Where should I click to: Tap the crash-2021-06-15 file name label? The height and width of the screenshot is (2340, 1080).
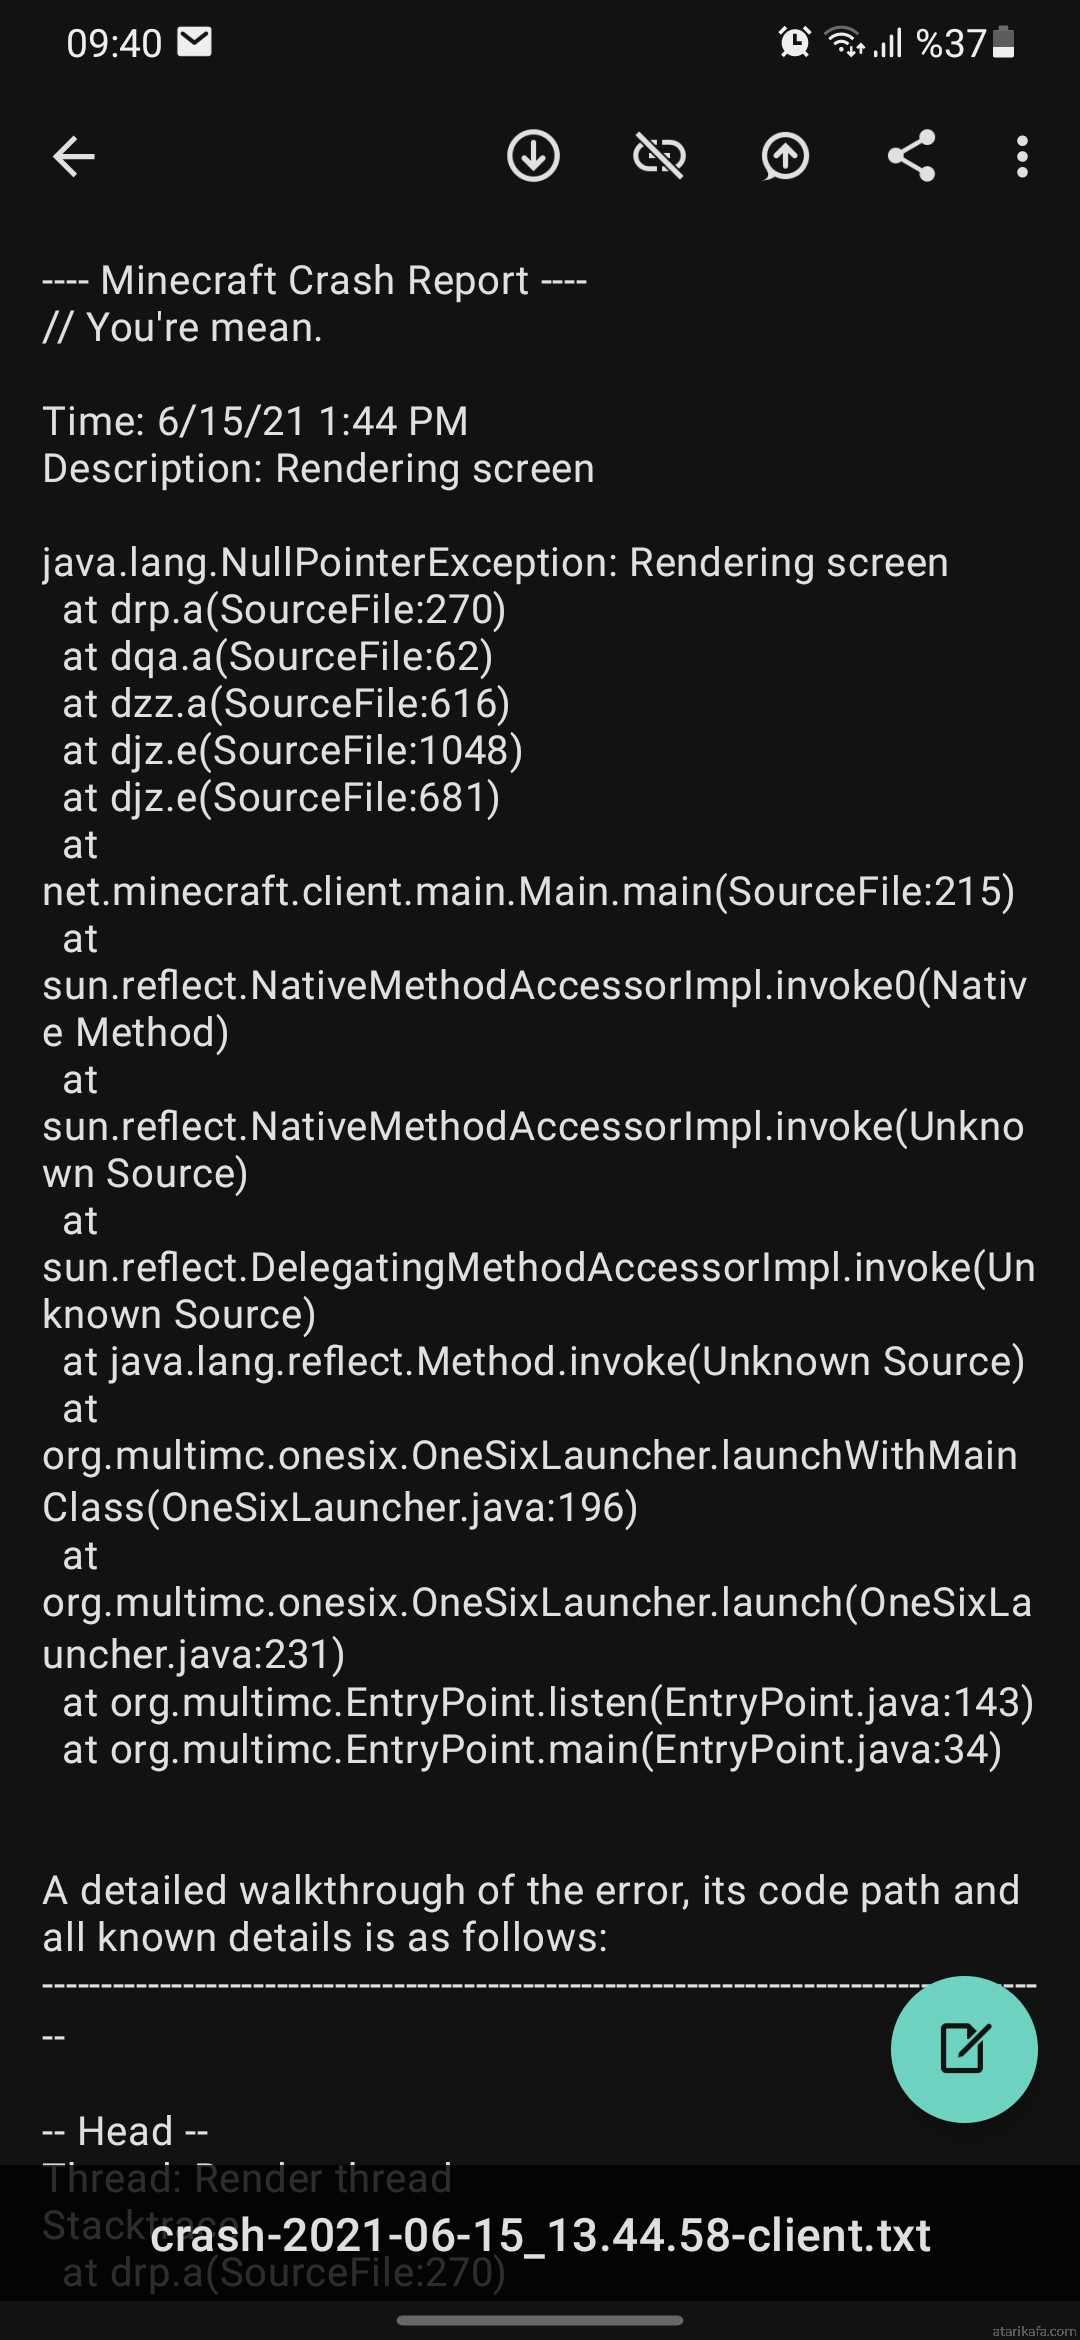coord(540,2234)
